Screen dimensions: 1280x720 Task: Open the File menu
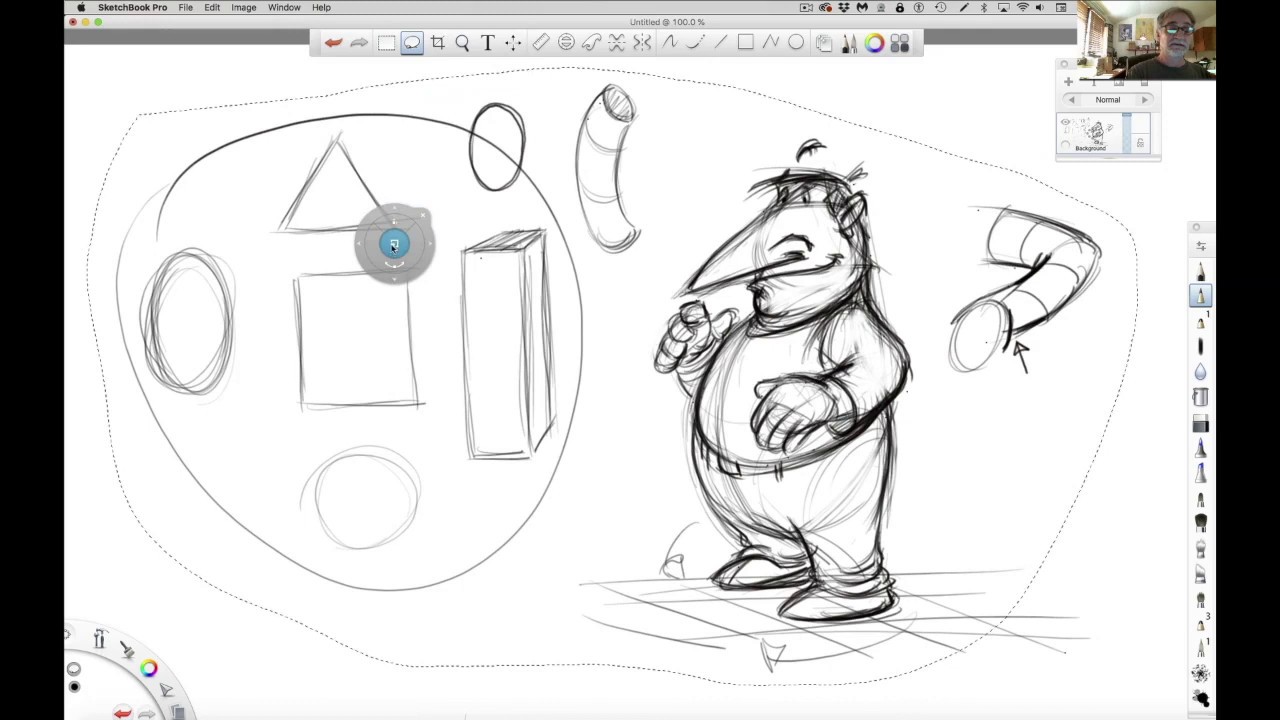click(x=186, y=7)
